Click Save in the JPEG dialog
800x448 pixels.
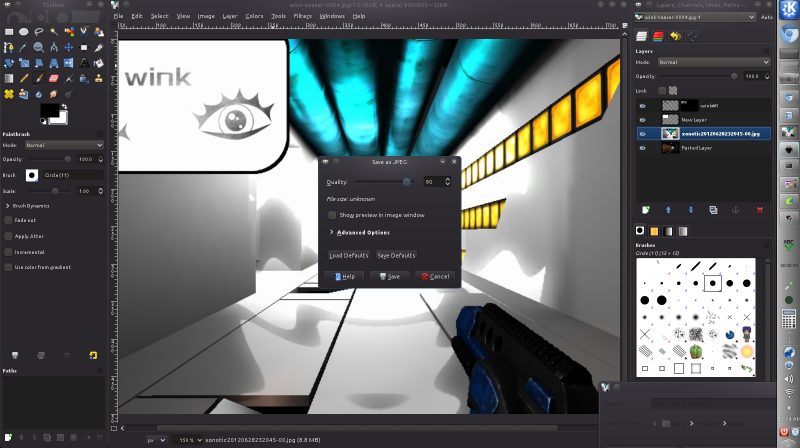[390, 277]
